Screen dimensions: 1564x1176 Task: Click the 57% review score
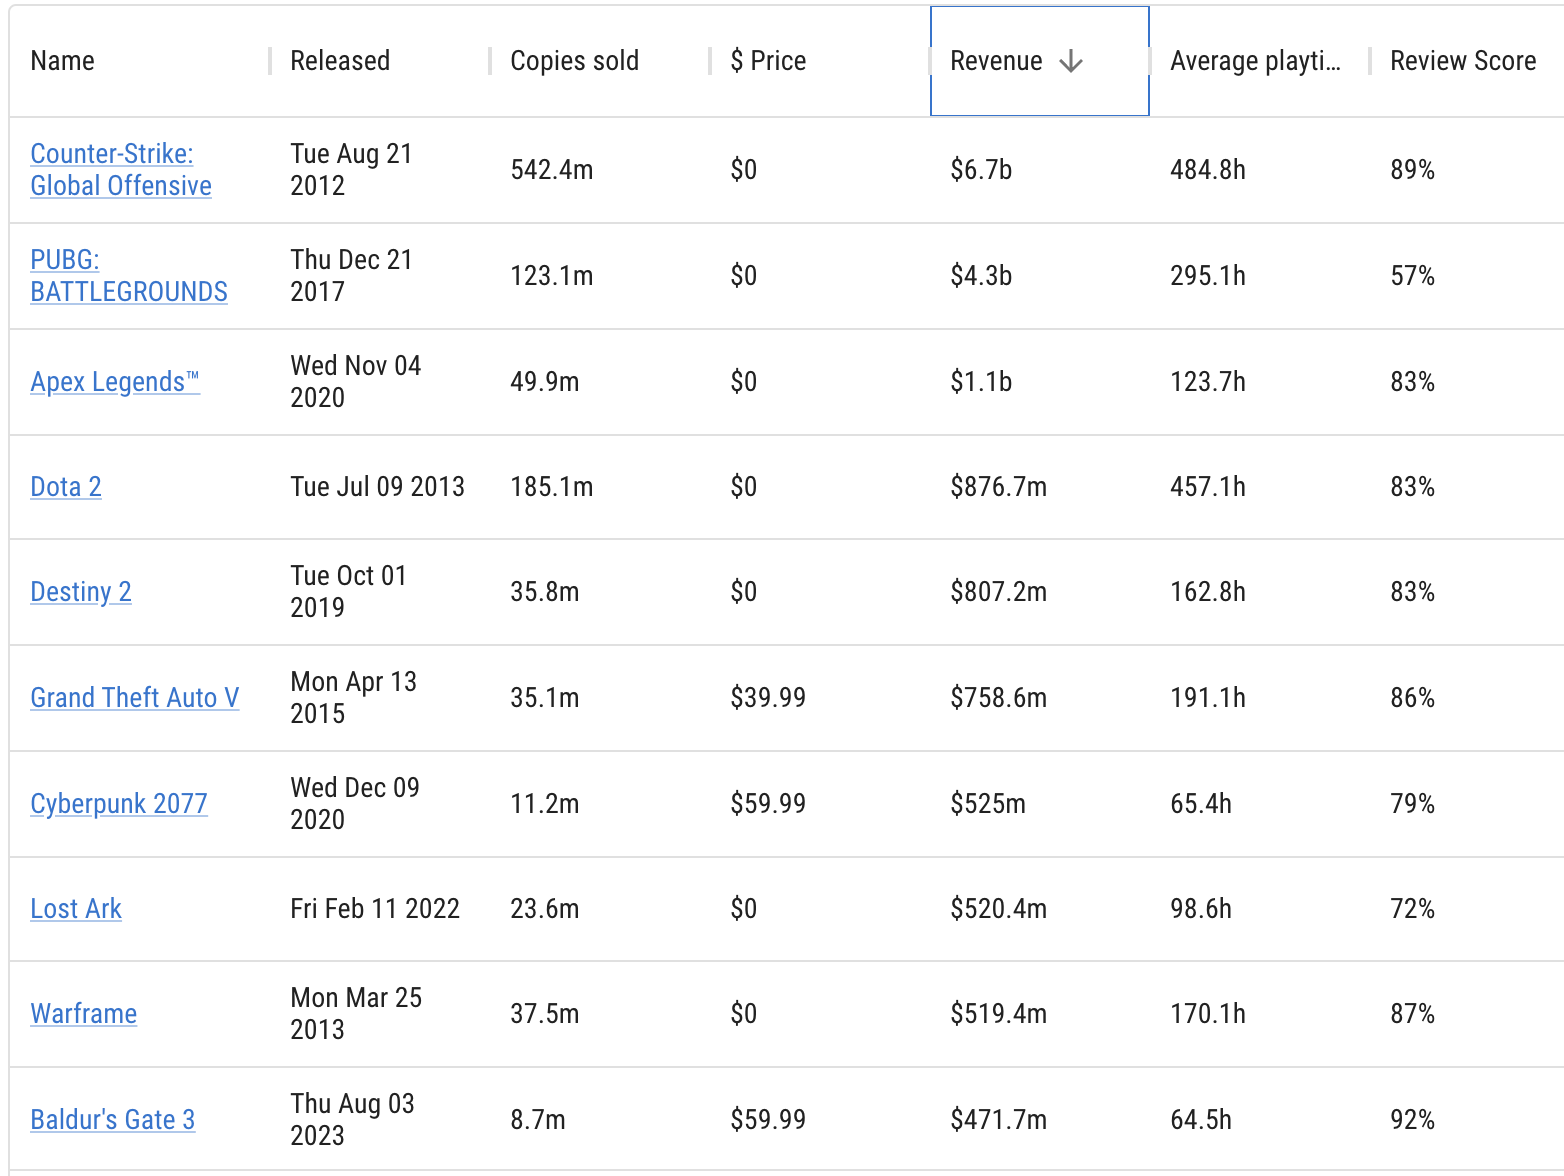tap(1412, 276)
